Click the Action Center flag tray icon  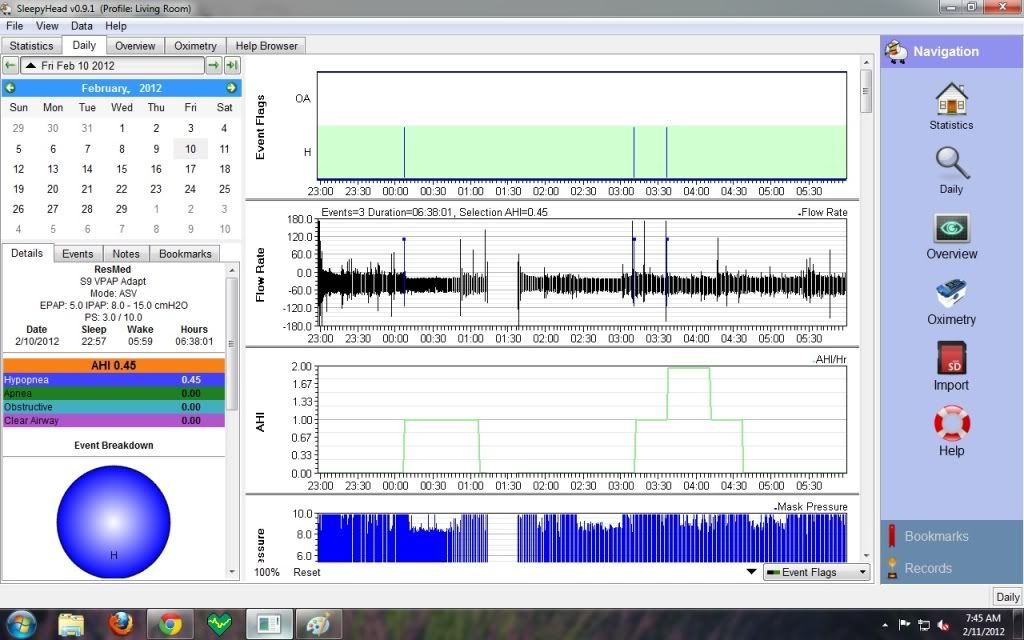coord(905,625)
